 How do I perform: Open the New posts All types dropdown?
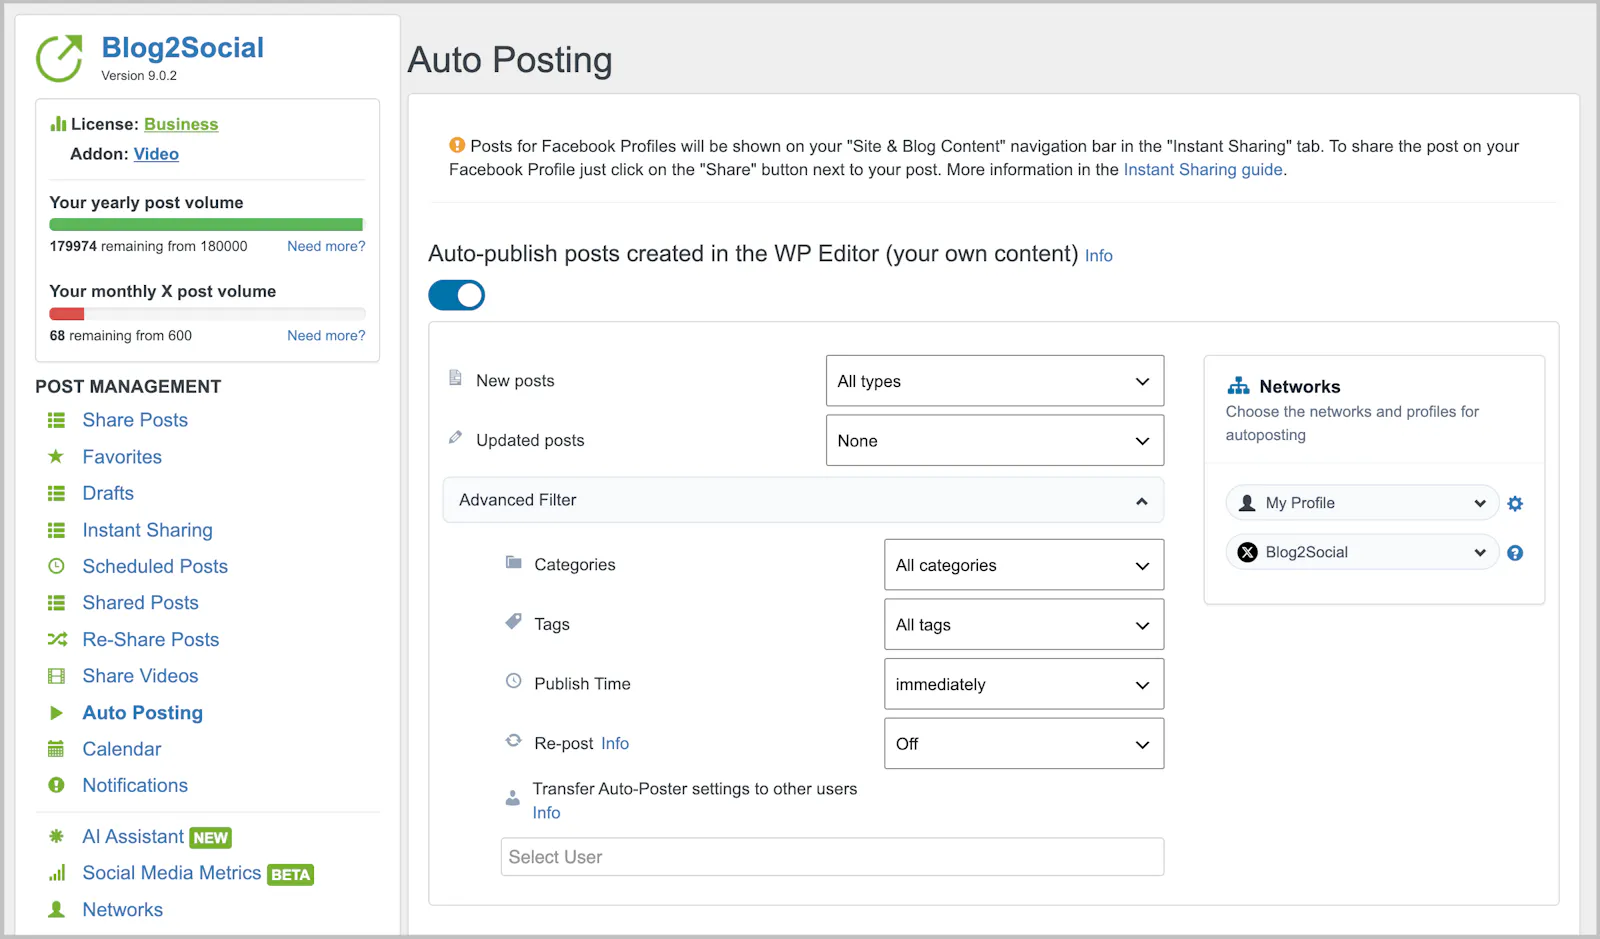(x=995, y=381)
